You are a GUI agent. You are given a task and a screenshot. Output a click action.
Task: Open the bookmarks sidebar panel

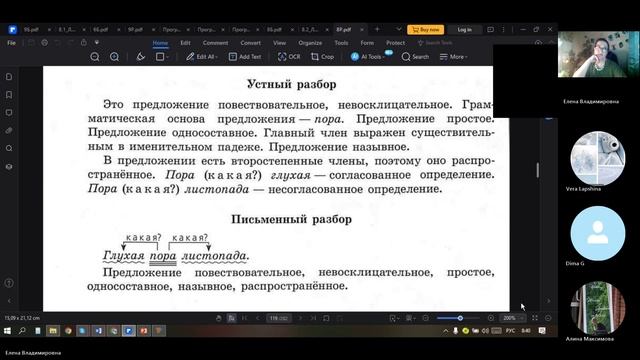pyautogui.click(x=9, y=95)
